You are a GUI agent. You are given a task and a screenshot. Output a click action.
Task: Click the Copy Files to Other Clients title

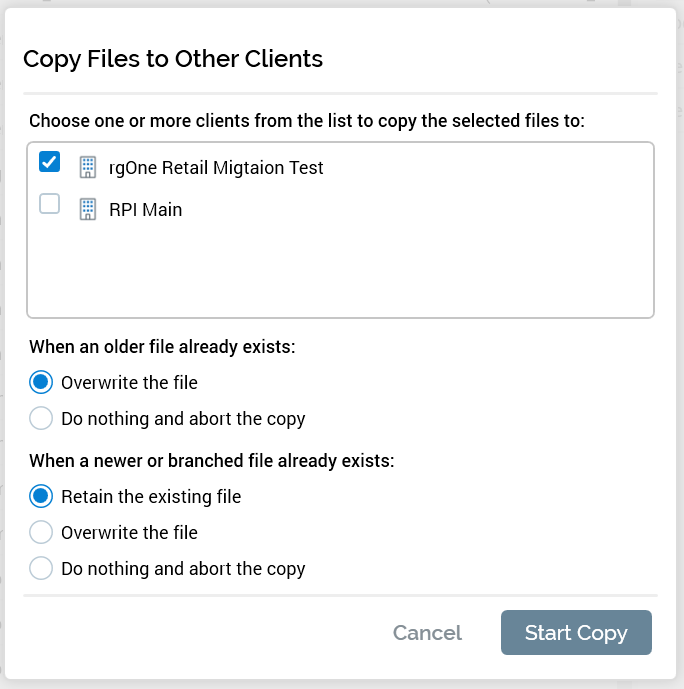(x=173, y=58)
